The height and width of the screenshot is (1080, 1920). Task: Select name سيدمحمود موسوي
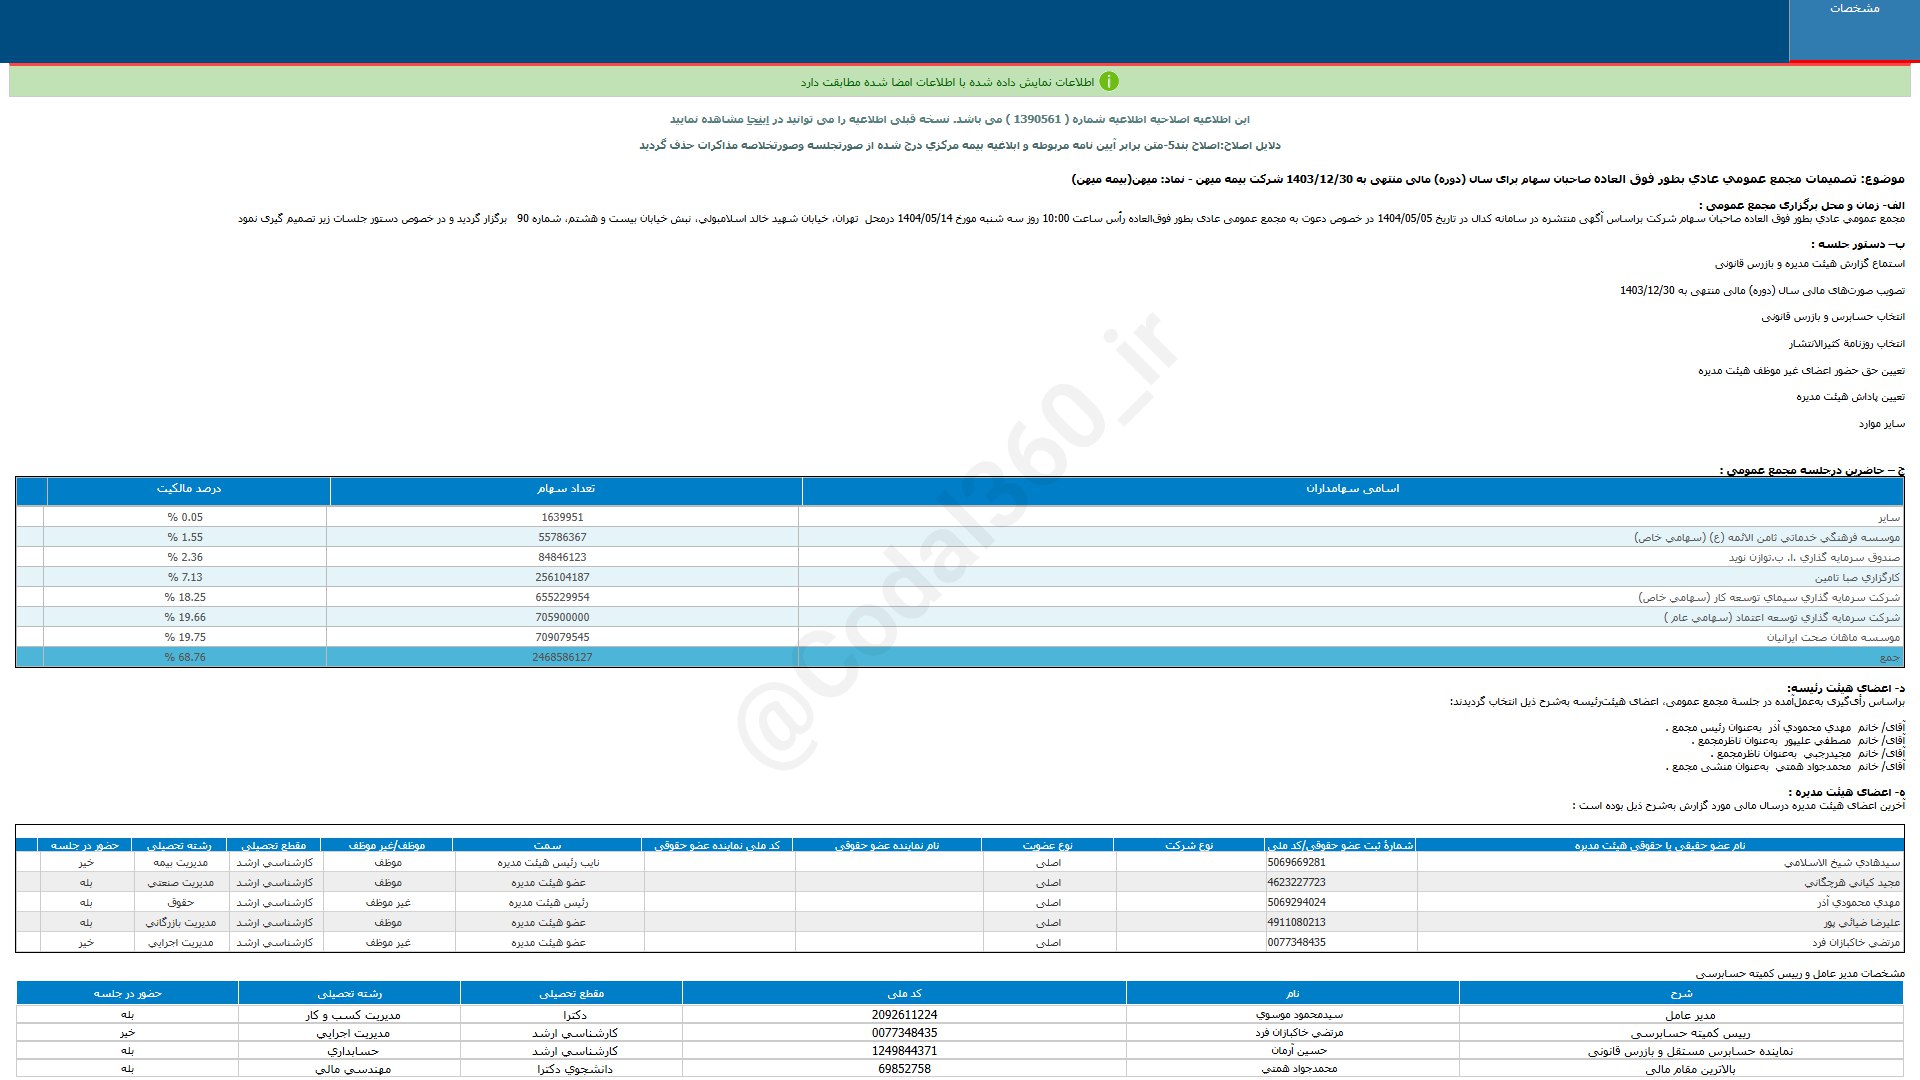[1299, 1016]
